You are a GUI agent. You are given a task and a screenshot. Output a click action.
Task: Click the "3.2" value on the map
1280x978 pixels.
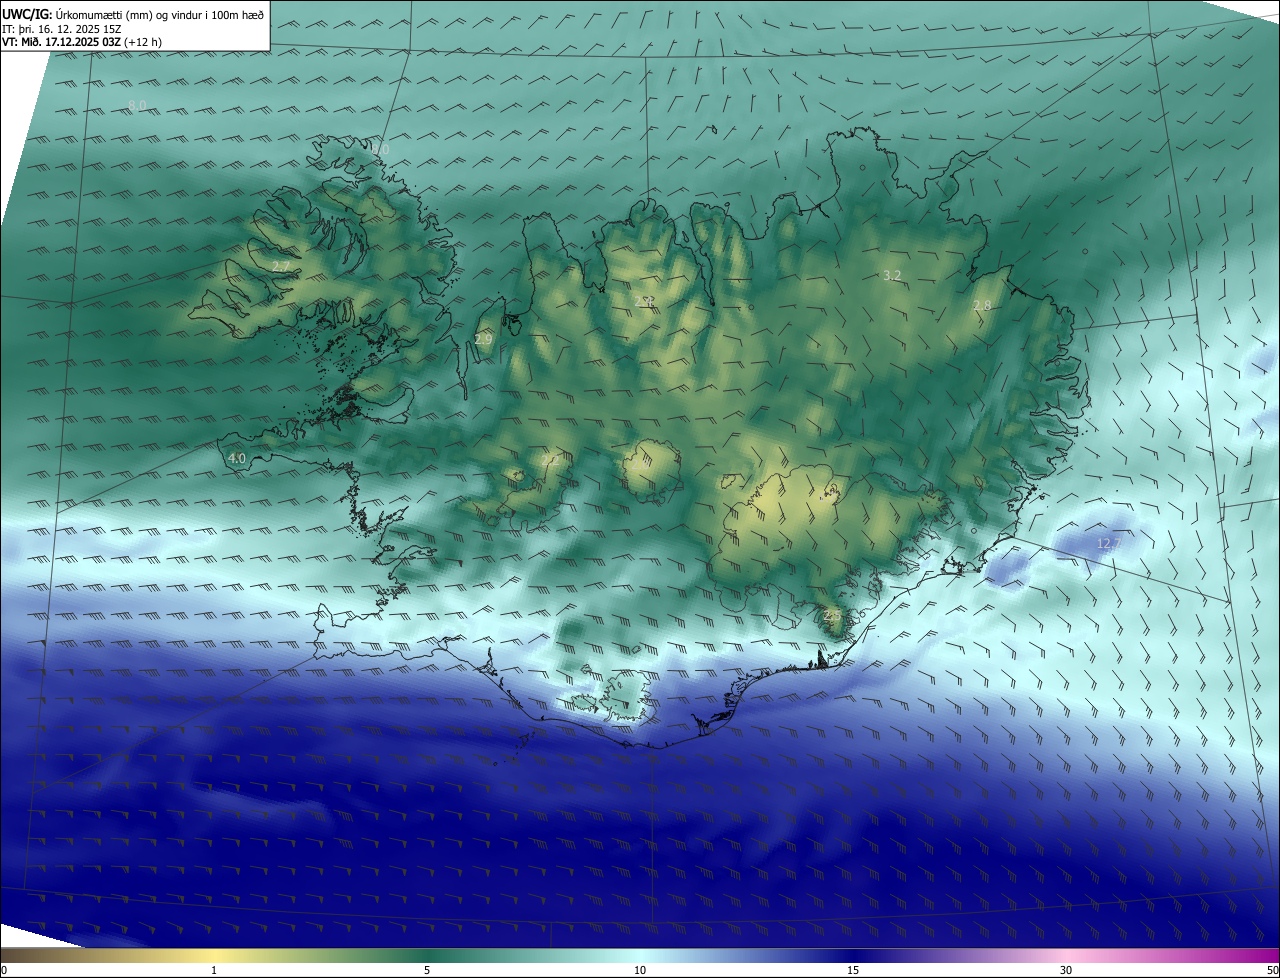893,275
